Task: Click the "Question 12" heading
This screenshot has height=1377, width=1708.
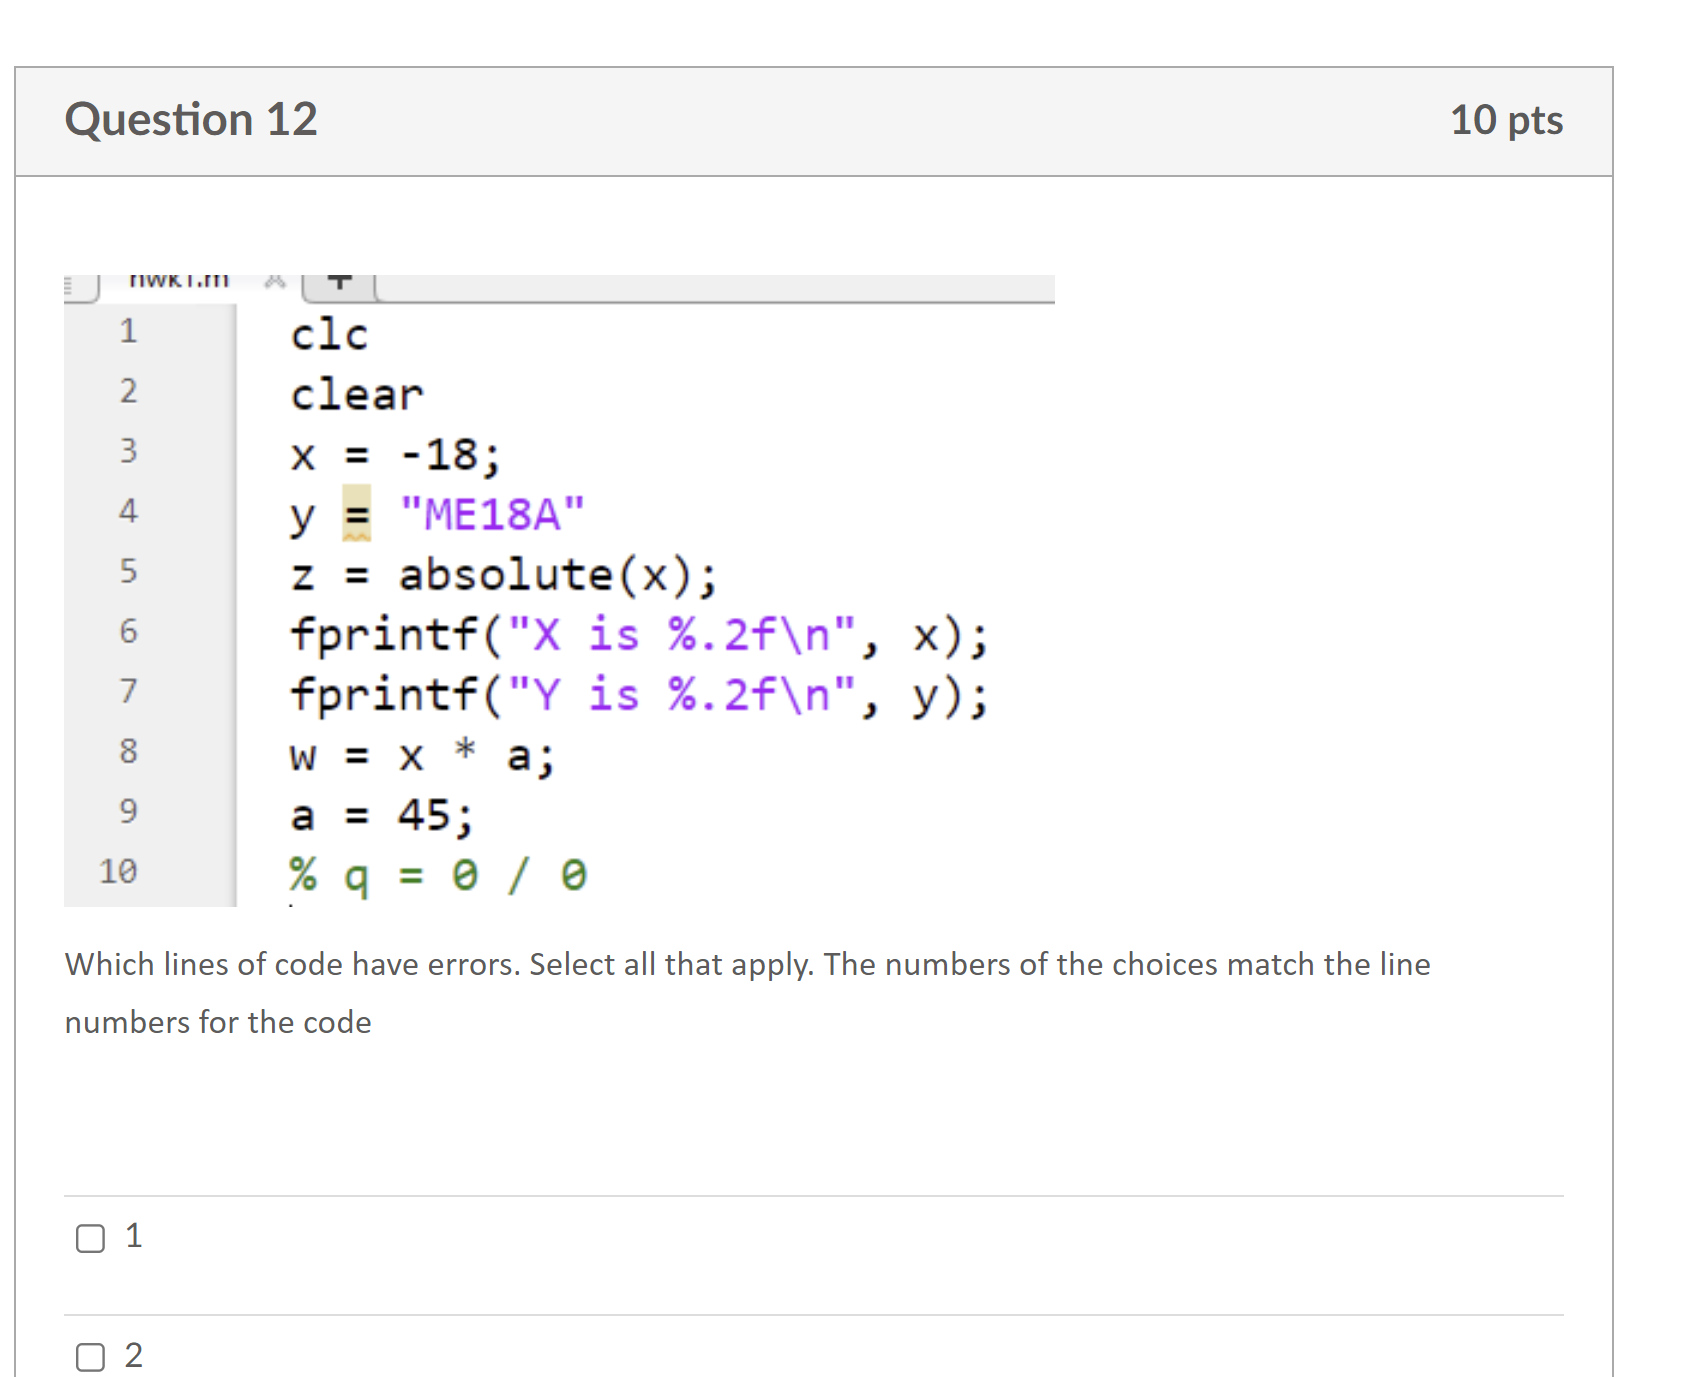Action: pyautogui.click(x=191, y=120)
